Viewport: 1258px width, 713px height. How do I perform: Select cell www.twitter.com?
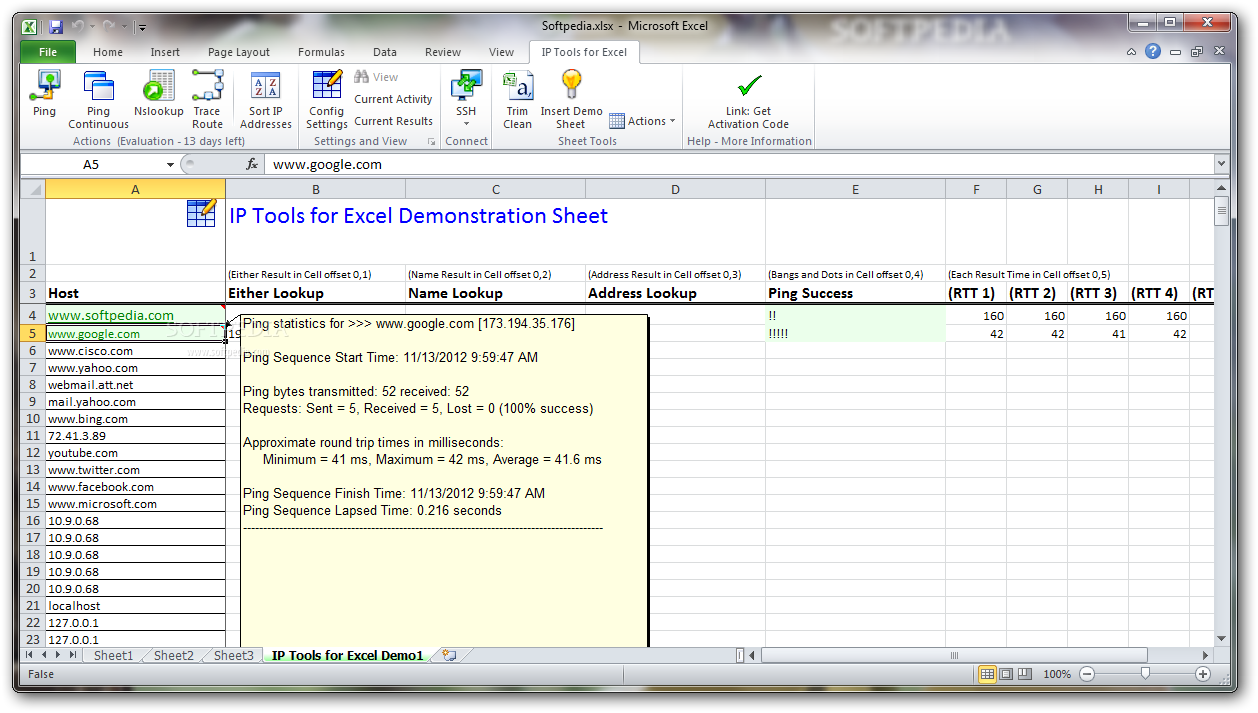tap(135, 470)
